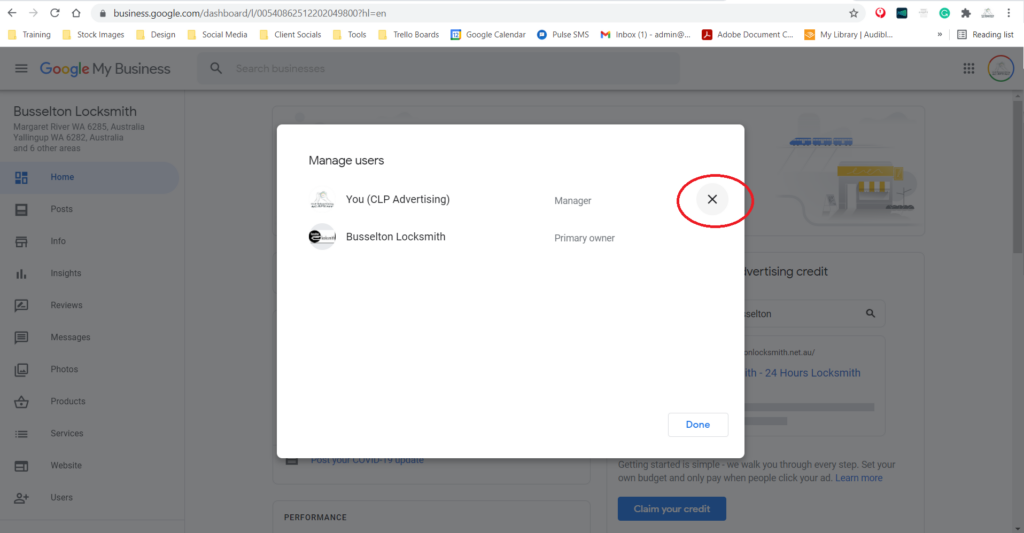This screenshot has height=533, width=1024.
Task: Click the Primary owner role text
Action: click(584, 238)
